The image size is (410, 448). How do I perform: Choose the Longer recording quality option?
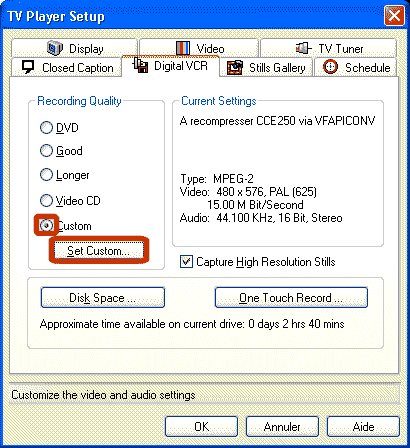click(46, 175)
